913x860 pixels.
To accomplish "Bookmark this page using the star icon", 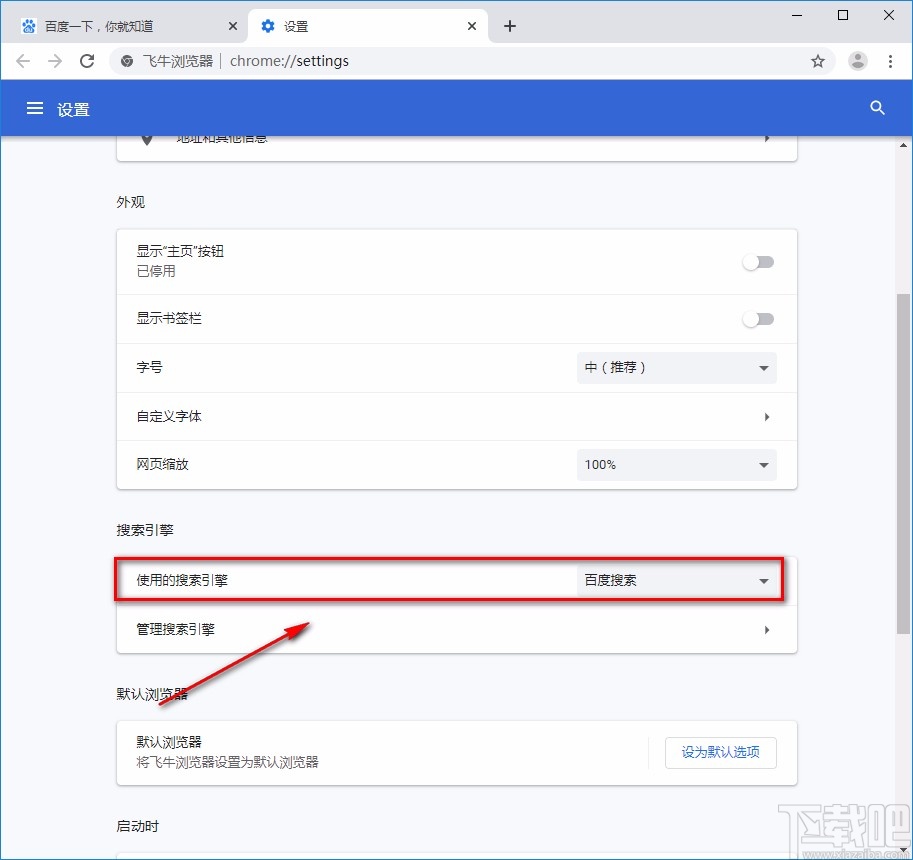I will [x=818, y=61].
